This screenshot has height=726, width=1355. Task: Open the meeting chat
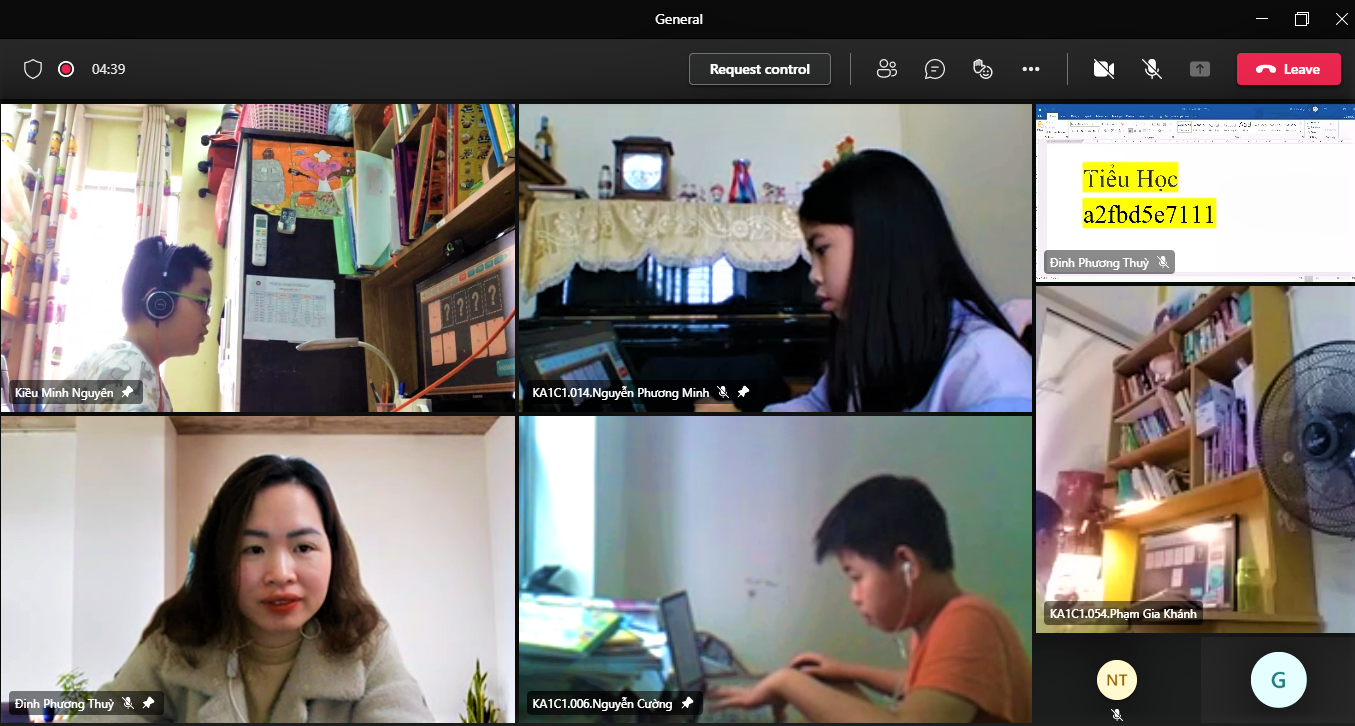pyautogui.click(x=935, y=69)
